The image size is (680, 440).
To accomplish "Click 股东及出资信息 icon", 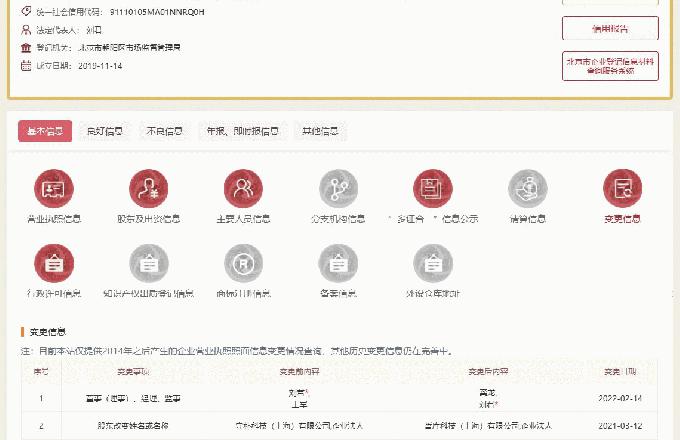I will (x=149, y=189).
